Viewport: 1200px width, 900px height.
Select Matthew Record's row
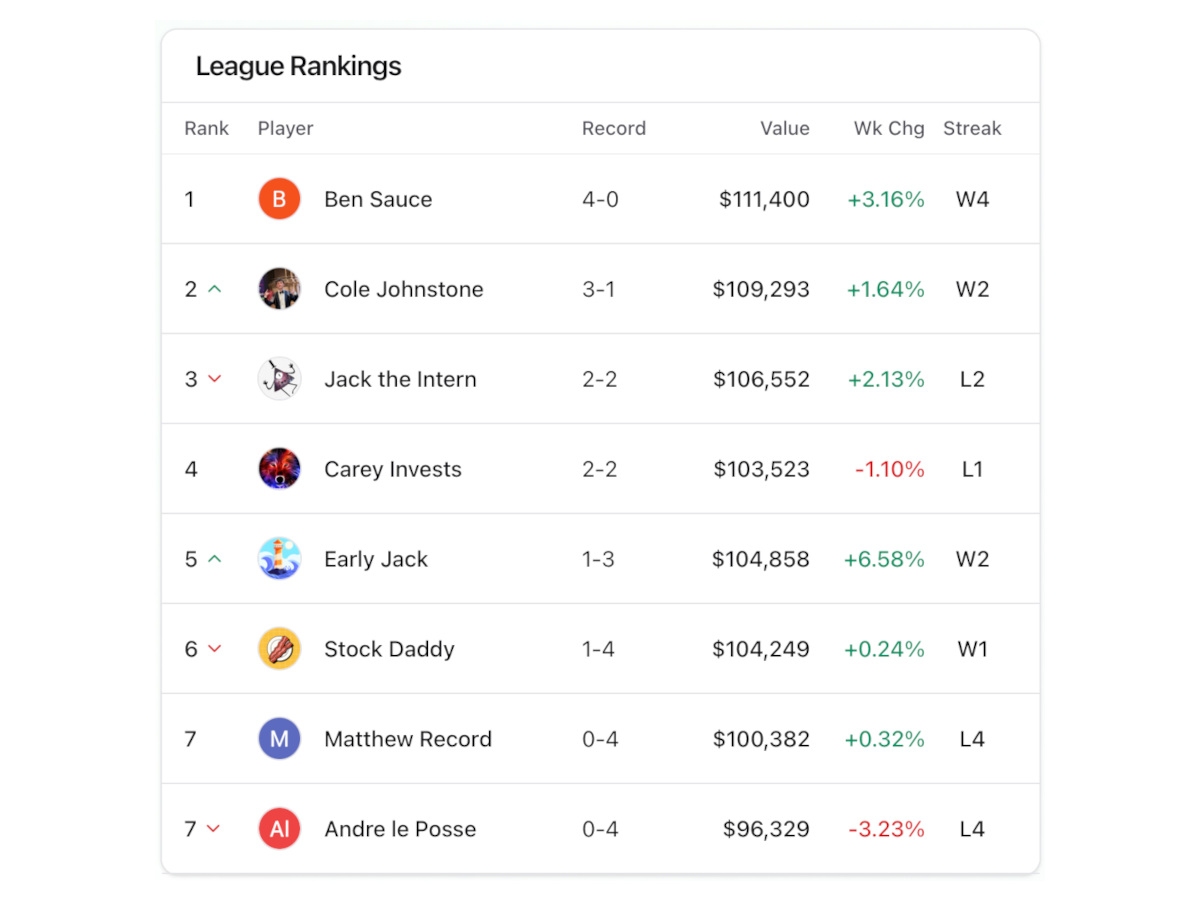(600, 738)
